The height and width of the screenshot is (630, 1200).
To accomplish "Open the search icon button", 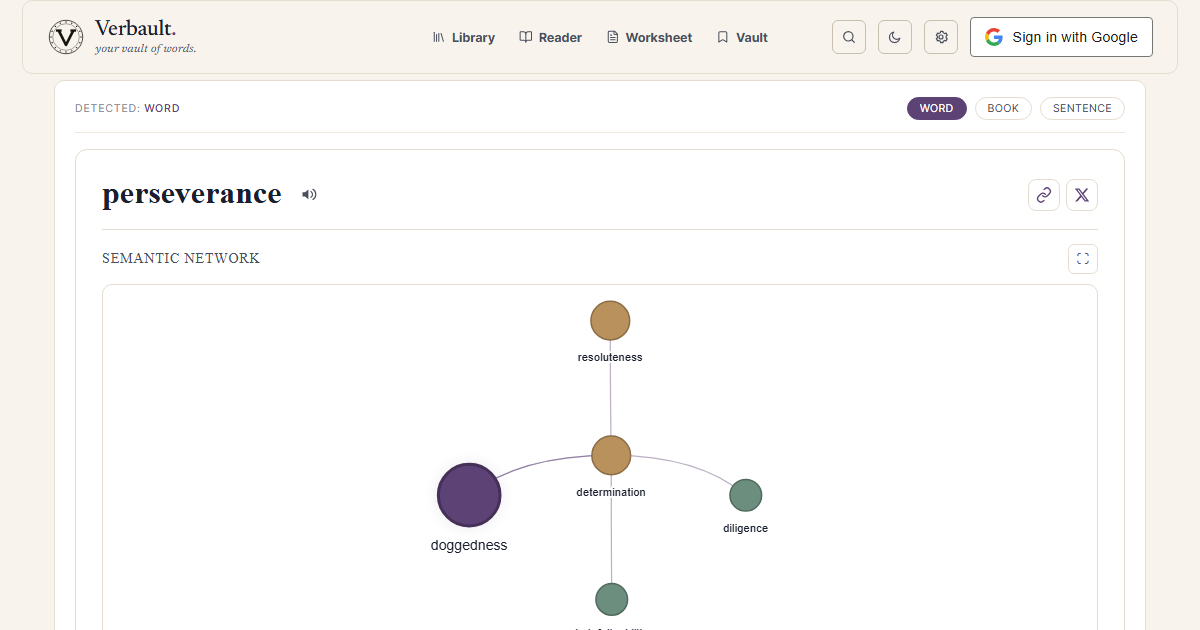I will pyautogui.click(x=849, y=37).
